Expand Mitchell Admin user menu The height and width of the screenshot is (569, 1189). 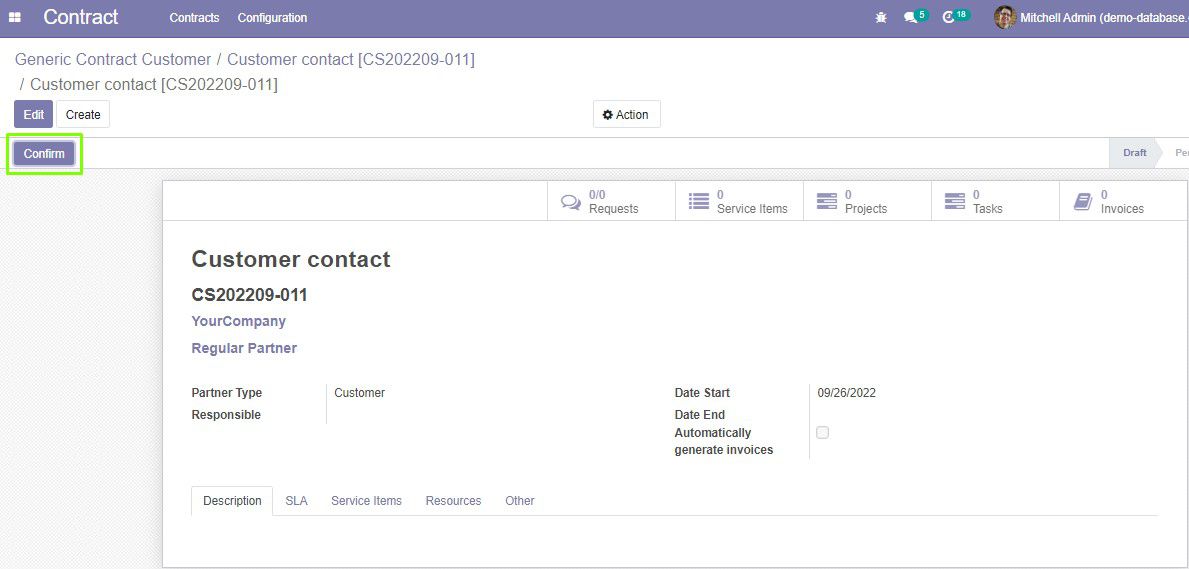point(1091,17)
